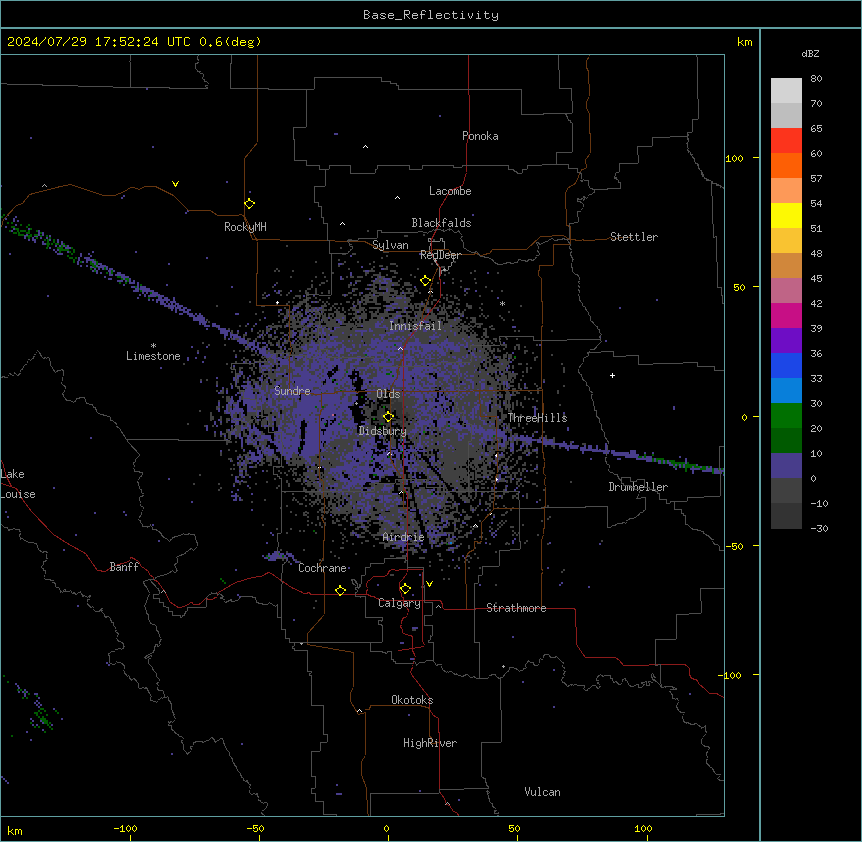Select the yellow diamond marker directly above the Calgary label
This screenshot has width=862, height=842.
pyautogui.click(x=406, y=589)
